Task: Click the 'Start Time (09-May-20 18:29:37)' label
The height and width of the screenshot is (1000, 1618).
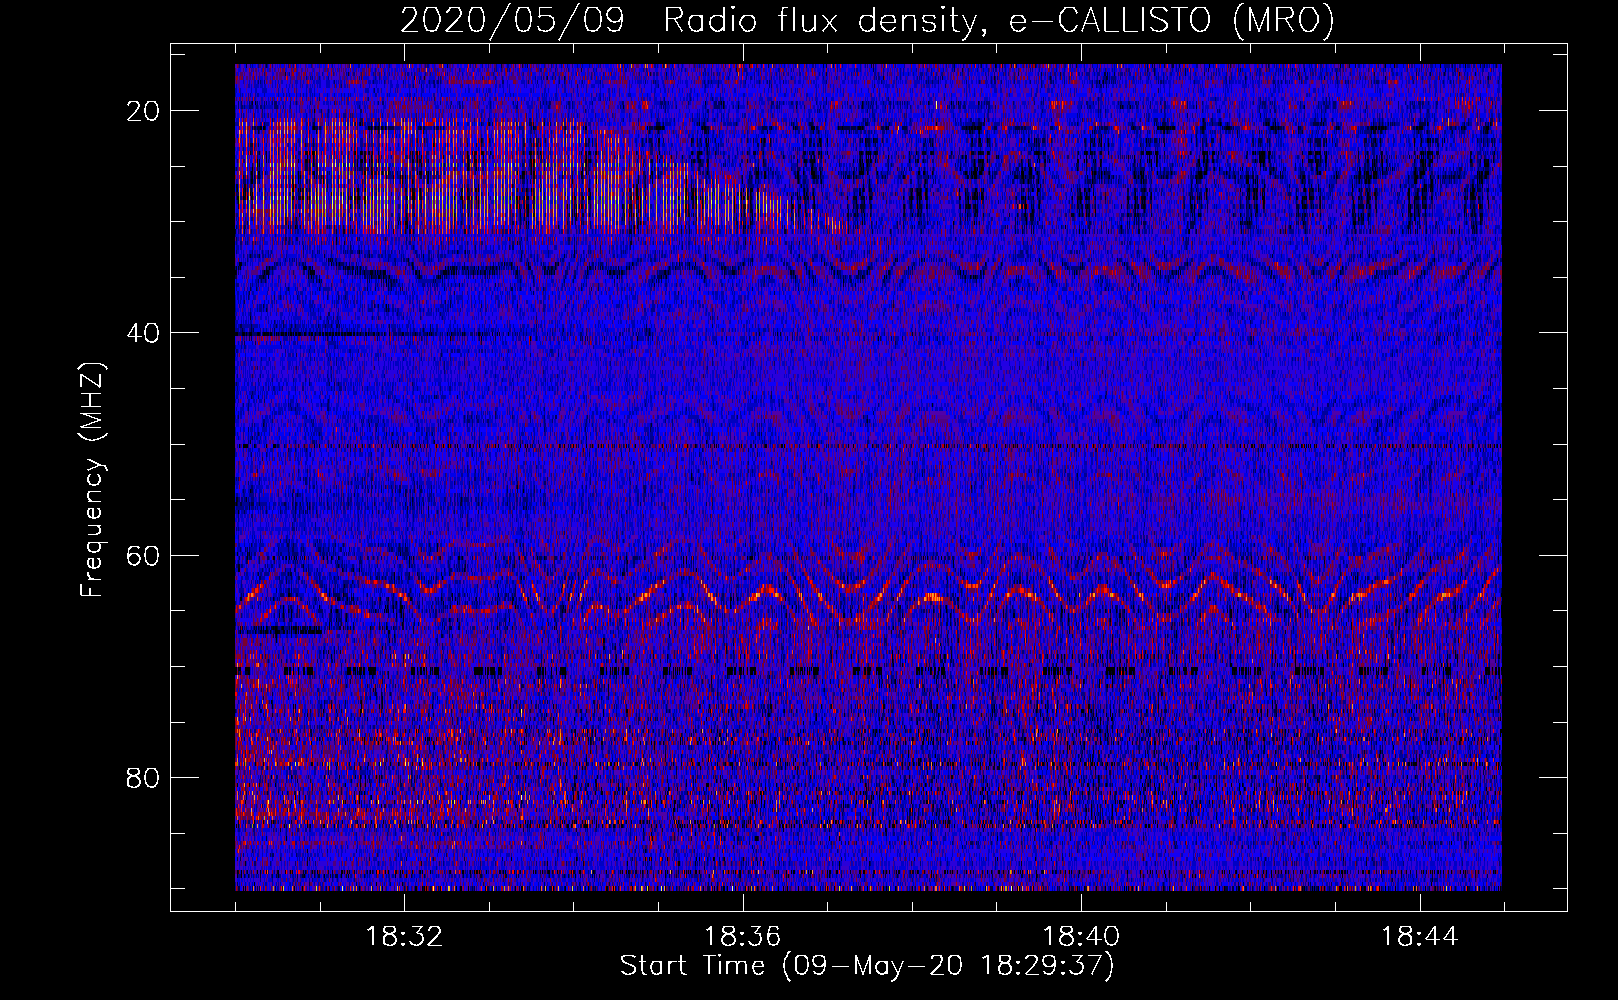Action: pos(867,966)
